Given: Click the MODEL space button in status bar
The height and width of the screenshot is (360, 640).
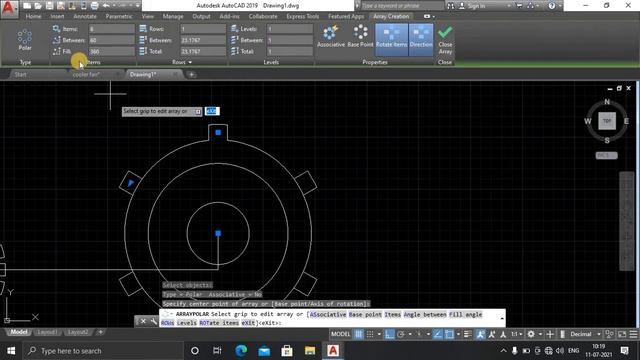Looking at the screenshot, I should tap(340, 334).
